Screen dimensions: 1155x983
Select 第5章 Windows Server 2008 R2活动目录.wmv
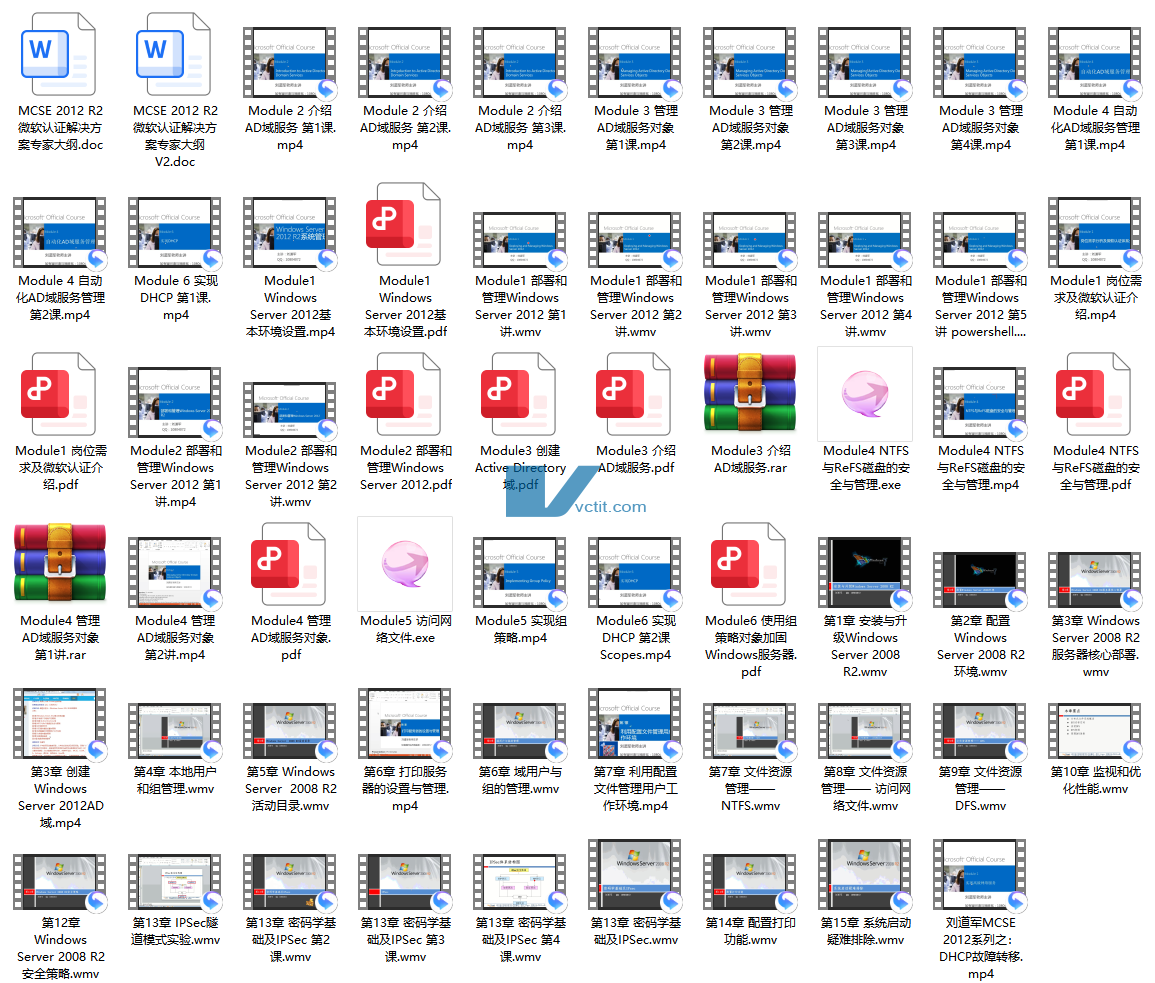coord(290,731)
